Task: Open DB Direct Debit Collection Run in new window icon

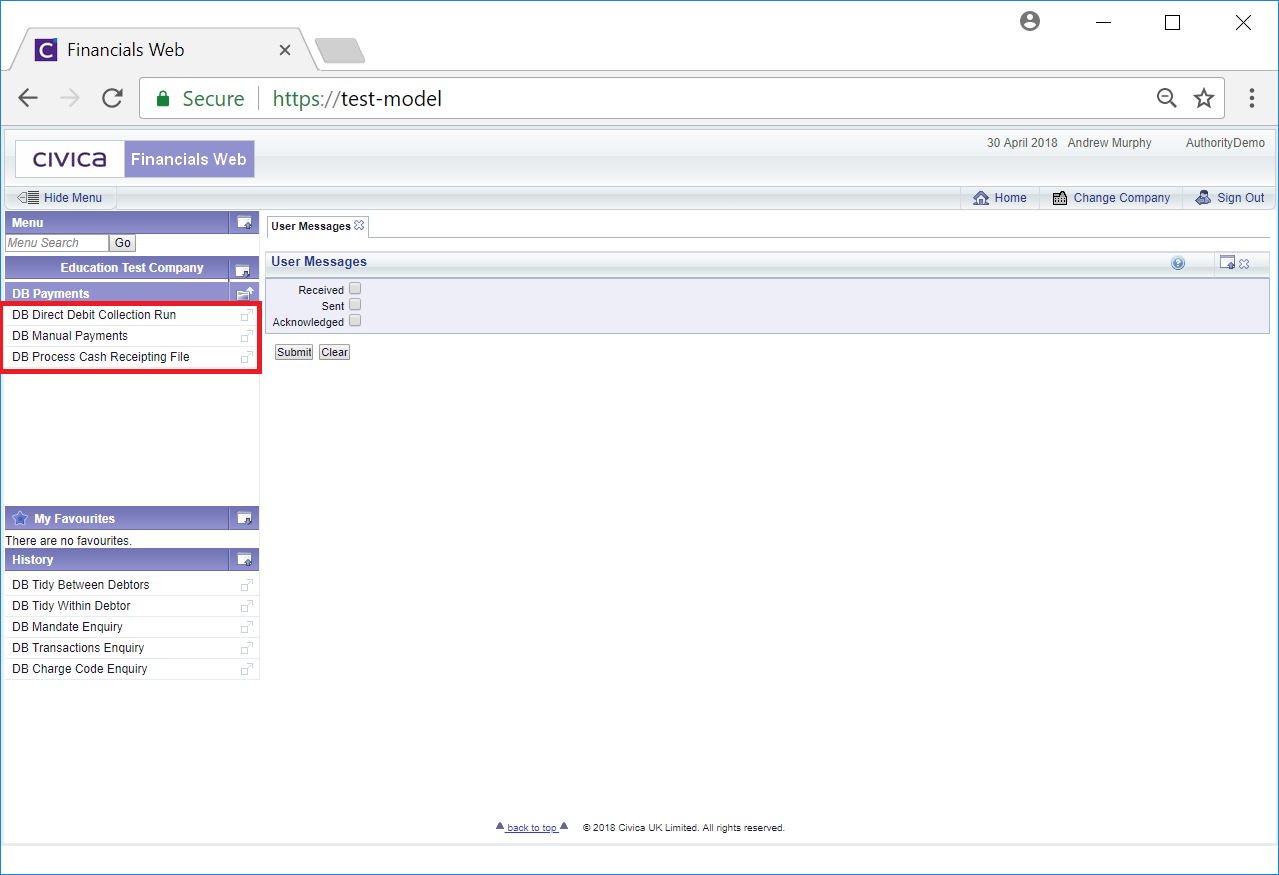Action: 246,315
